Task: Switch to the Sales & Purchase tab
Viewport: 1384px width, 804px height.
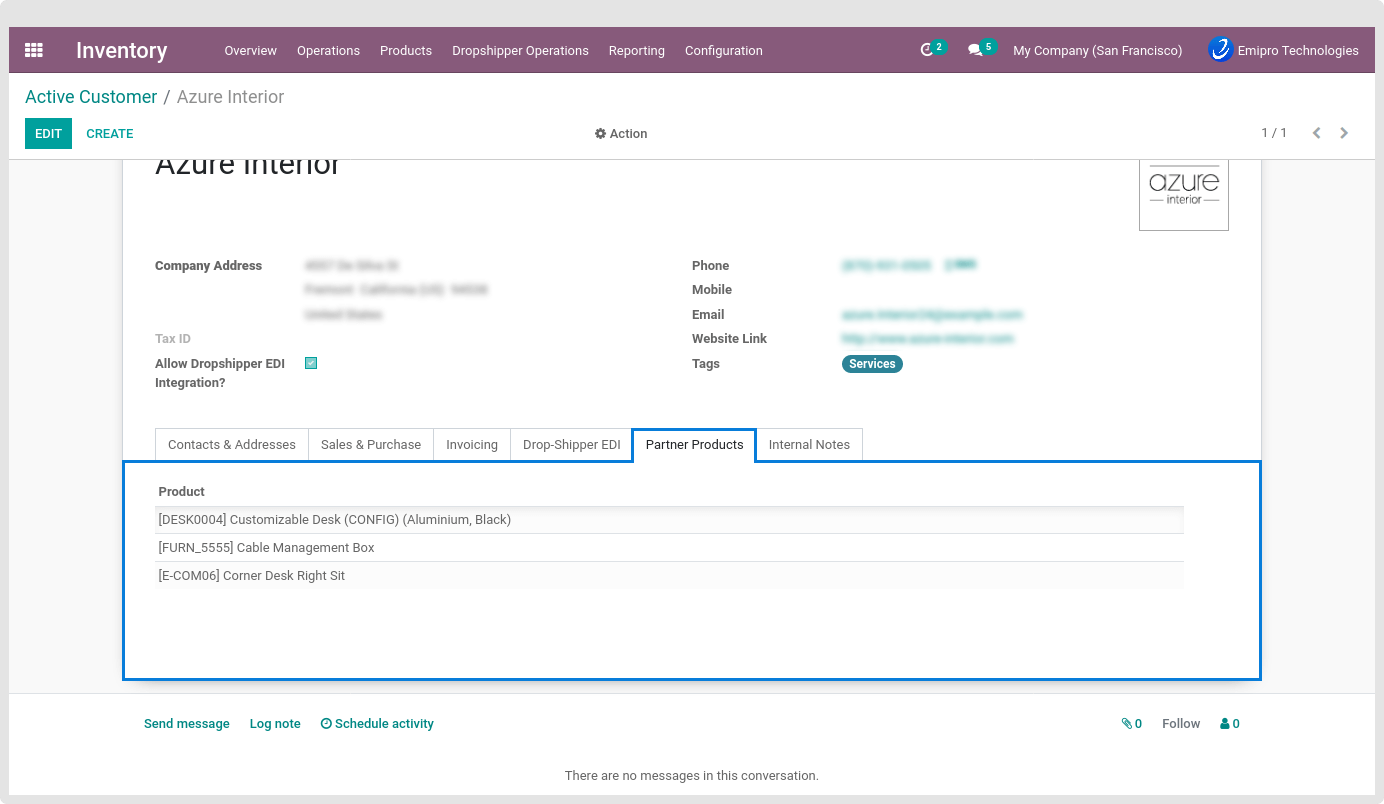Action: (370, 445)
